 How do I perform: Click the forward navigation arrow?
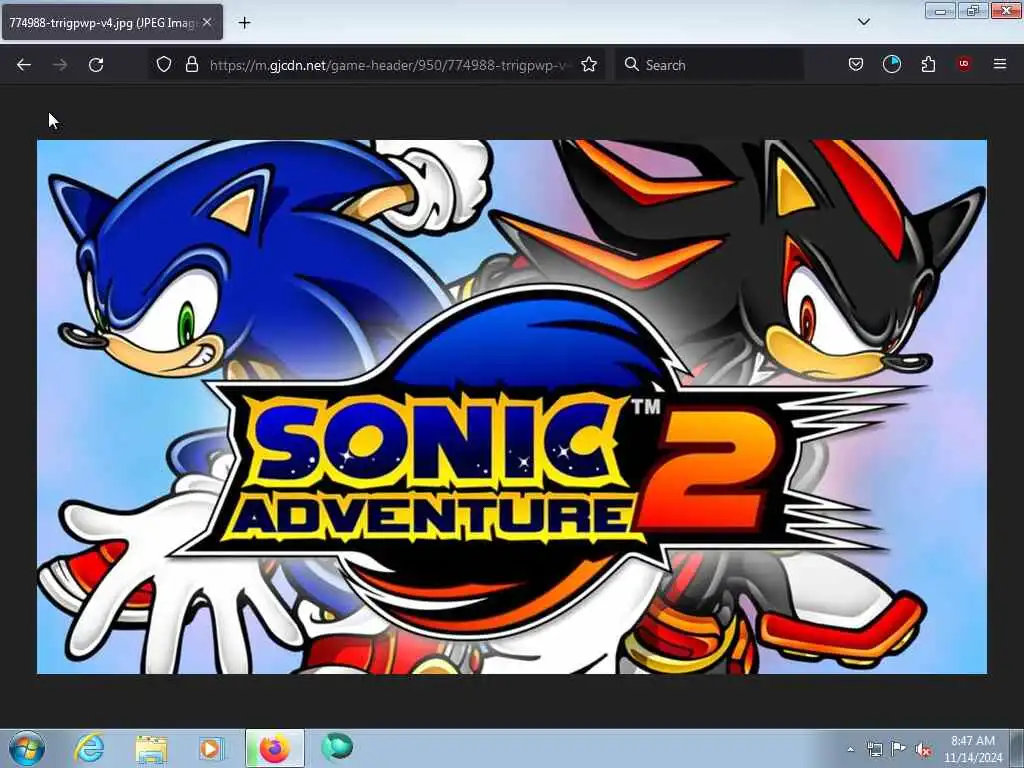(60, 65)
